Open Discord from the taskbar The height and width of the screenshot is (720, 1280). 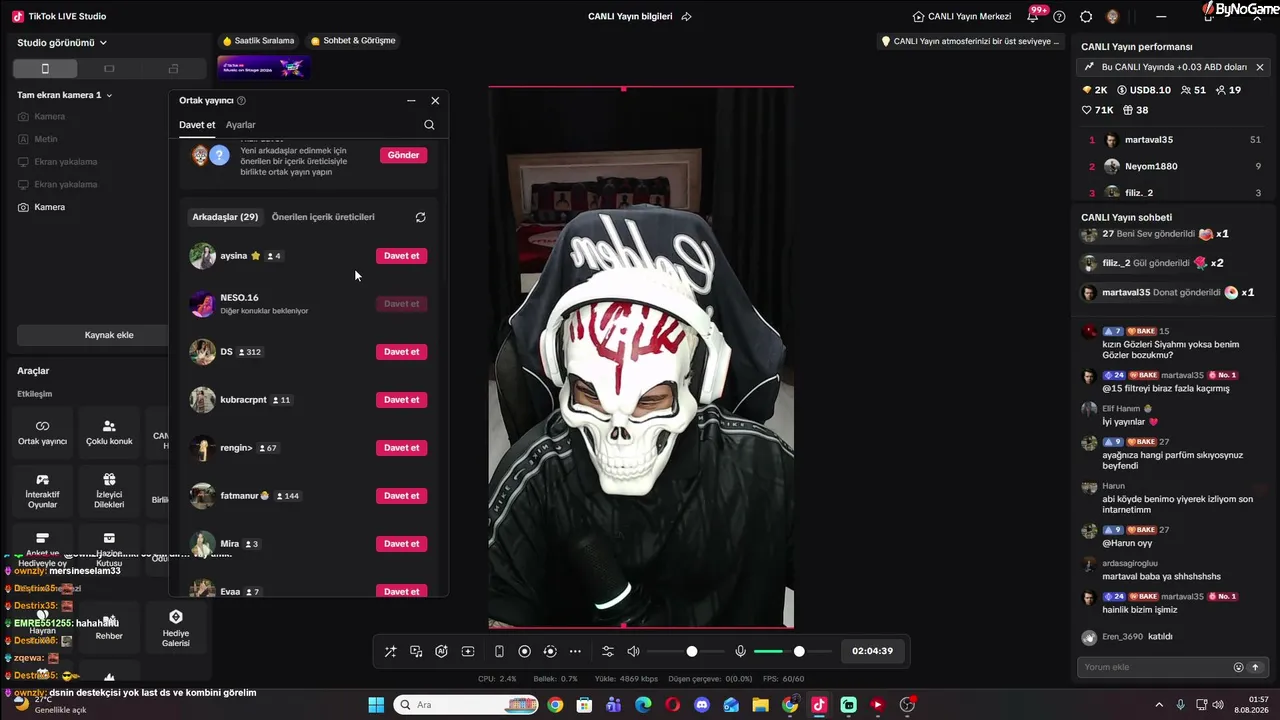pyautogui.click(x=702, y=705)
